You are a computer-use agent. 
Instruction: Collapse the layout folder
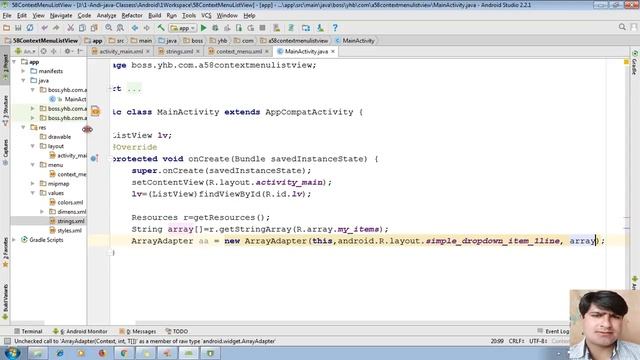(33, 146)
